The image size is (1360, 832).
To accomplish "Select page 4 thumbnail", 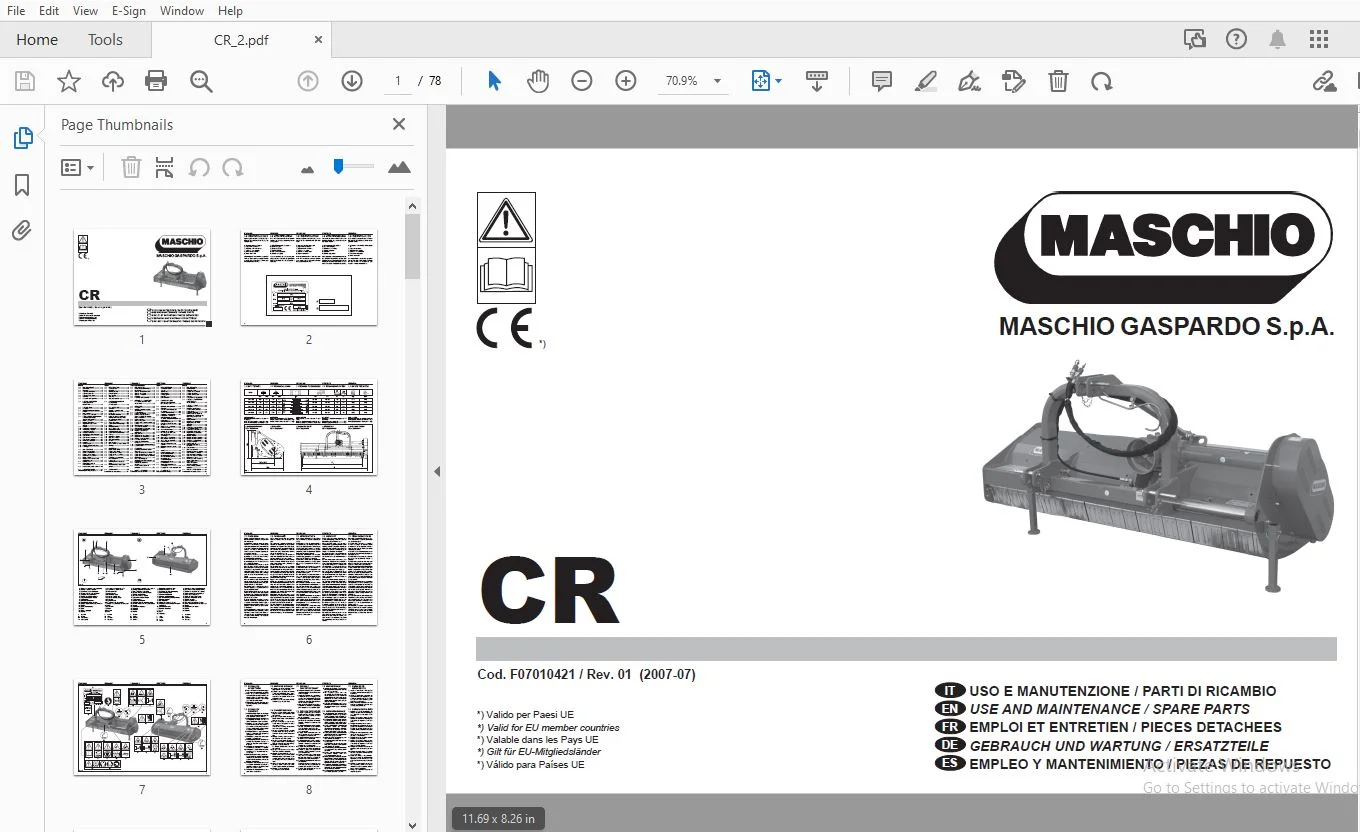I will coord(309,427).
